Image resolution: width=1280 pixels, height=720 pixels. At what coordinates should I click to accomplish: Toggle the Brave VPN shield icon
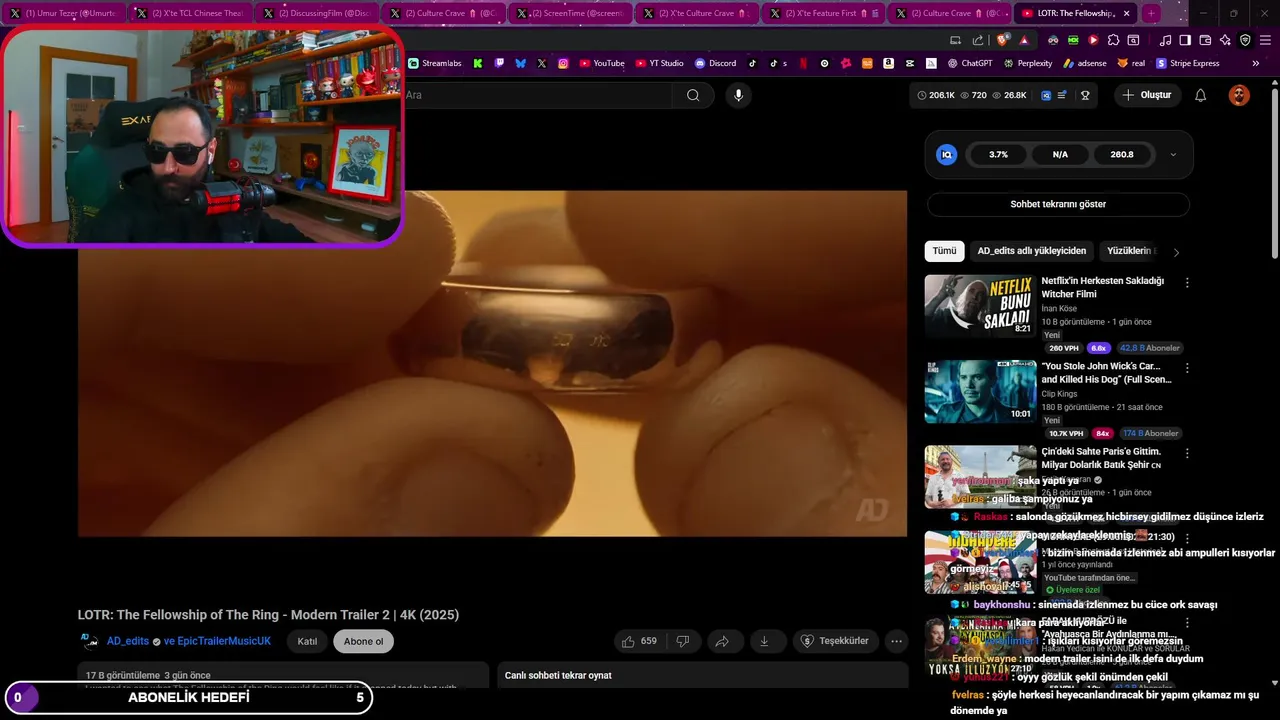click(1245, 40)
